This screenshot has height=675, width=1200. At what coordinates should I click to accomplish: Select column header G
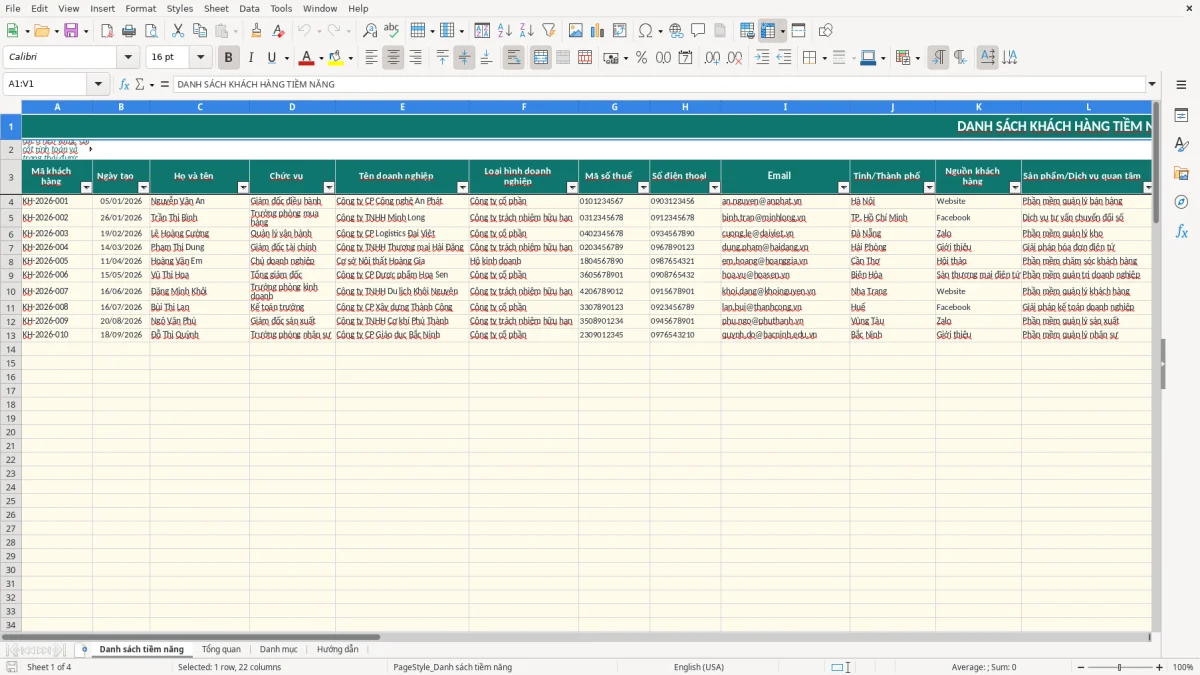[614, 106]
